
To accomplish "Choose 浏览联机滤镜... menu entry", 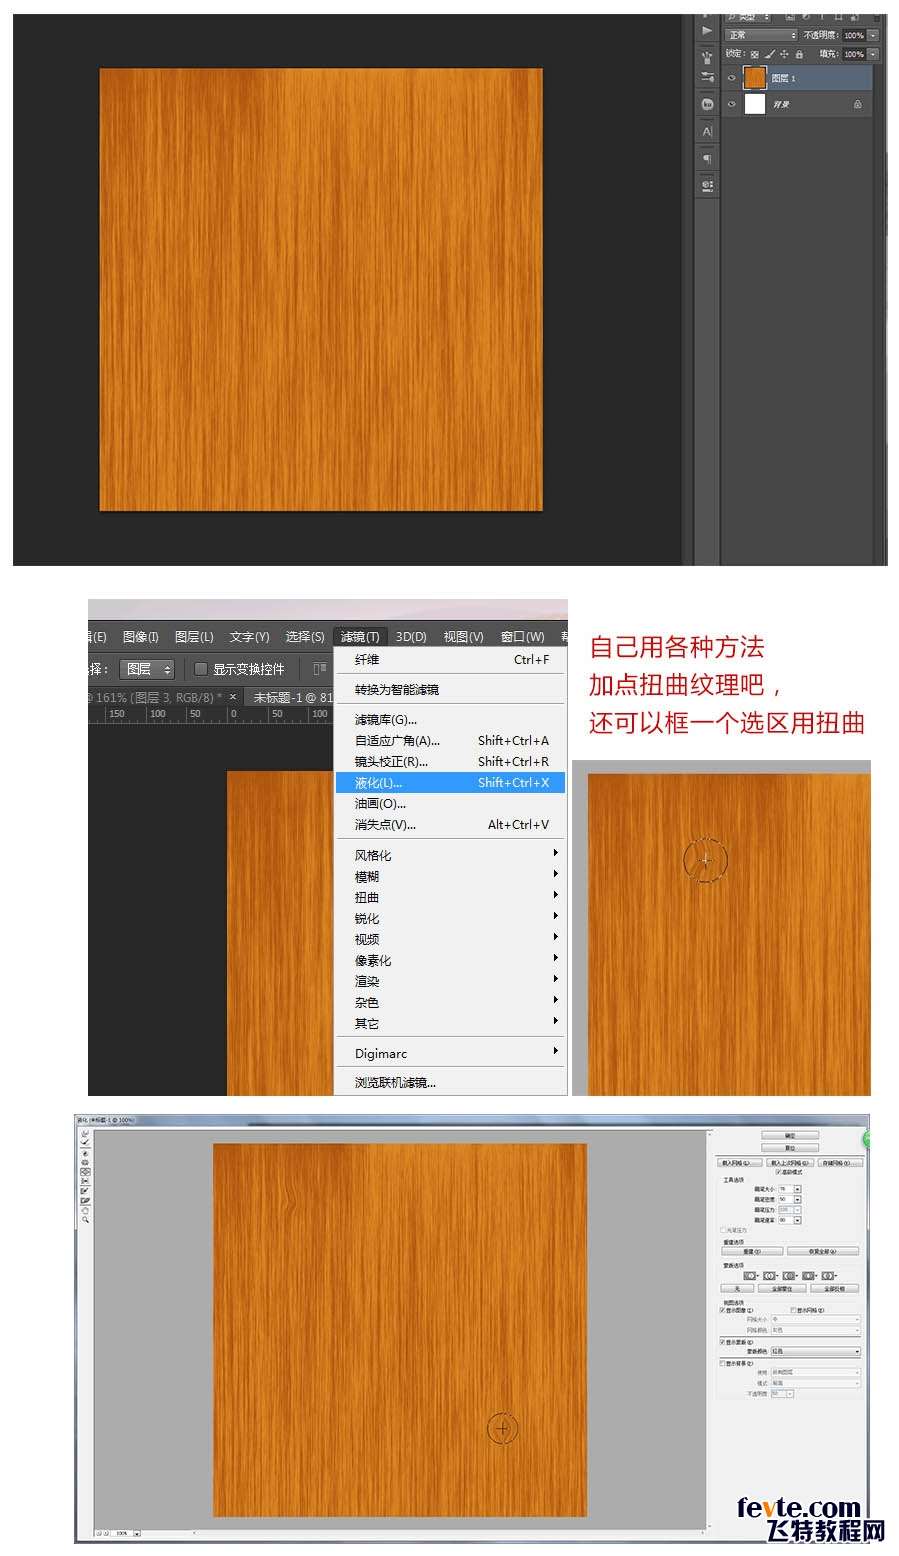I will tap(450, 1082).
